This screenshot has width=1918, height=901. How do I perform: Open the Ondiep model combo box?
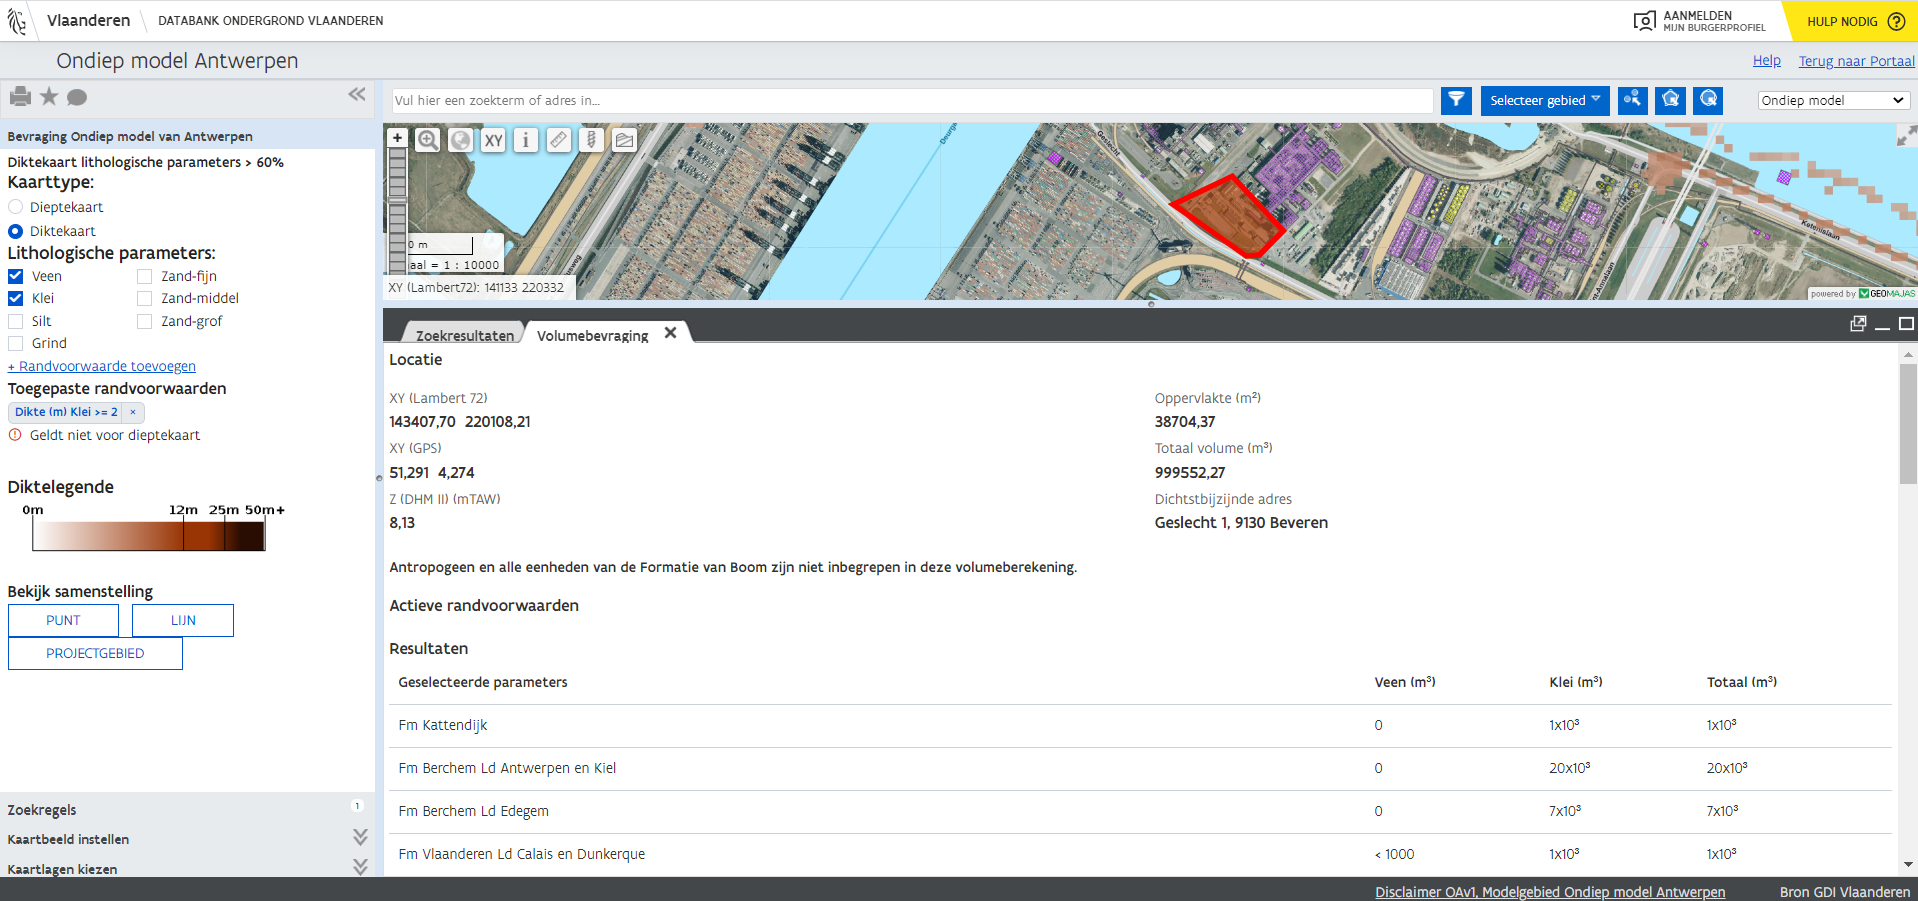pyautogui.click(x=1834, y=100)
